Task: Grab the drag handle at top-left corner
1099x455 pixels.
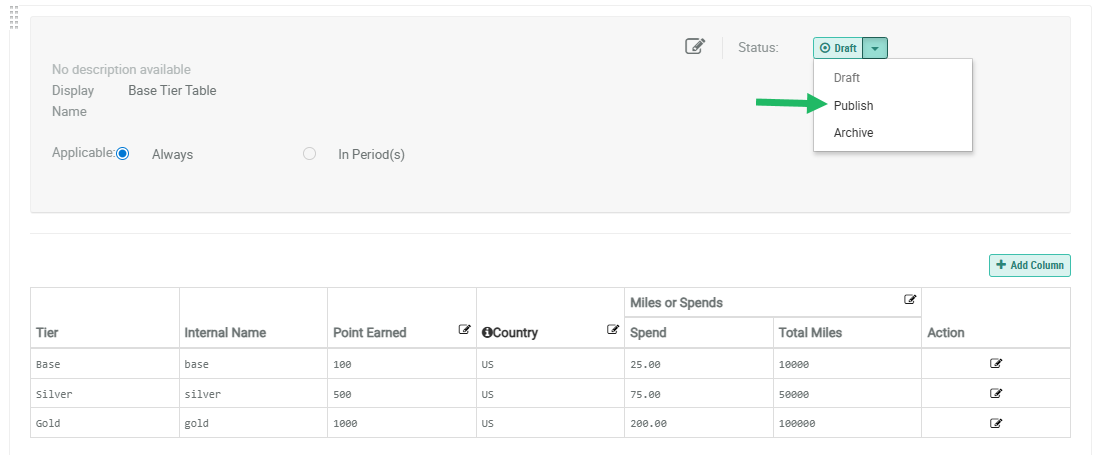Action: click(x=14, y=16)
